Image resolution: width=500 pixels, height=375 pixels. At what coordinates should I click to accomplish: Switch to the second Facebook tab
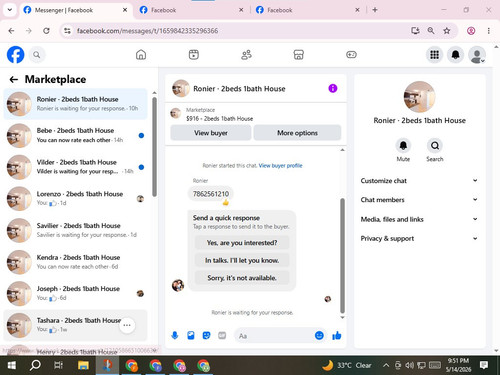point(192,10)
